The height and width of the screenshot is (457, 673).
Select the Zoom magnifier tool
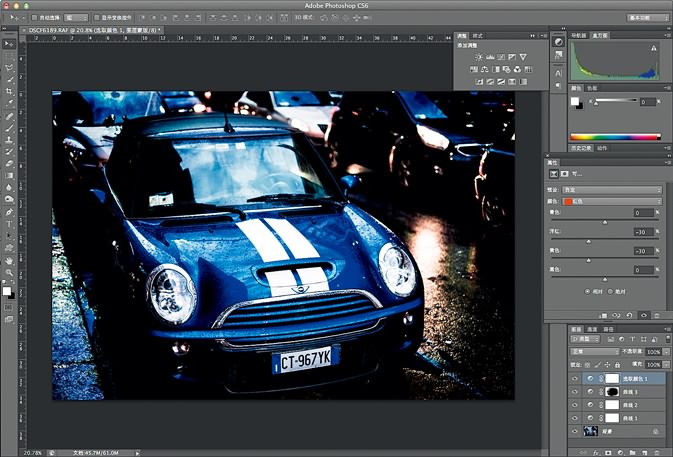tap(9, 272)
